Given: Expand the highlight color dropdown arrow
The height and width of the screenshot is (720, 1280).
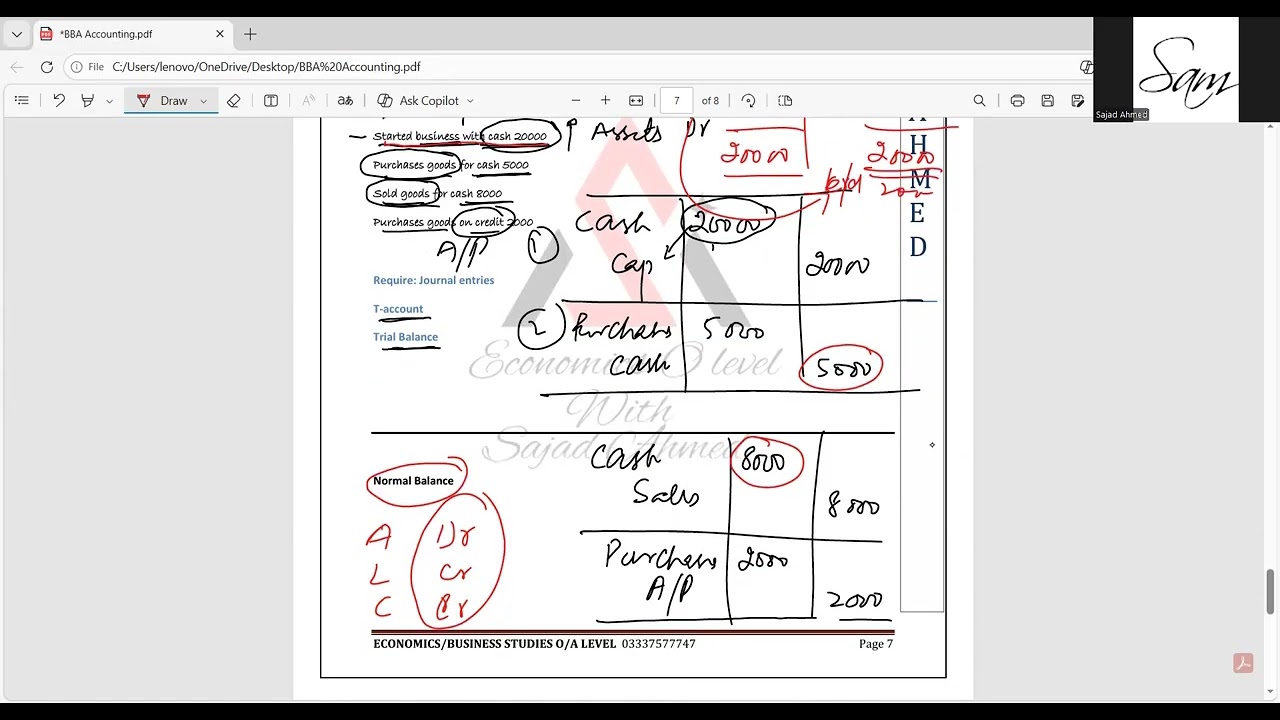Looking at the screenshot, I should tap(109, 101).
